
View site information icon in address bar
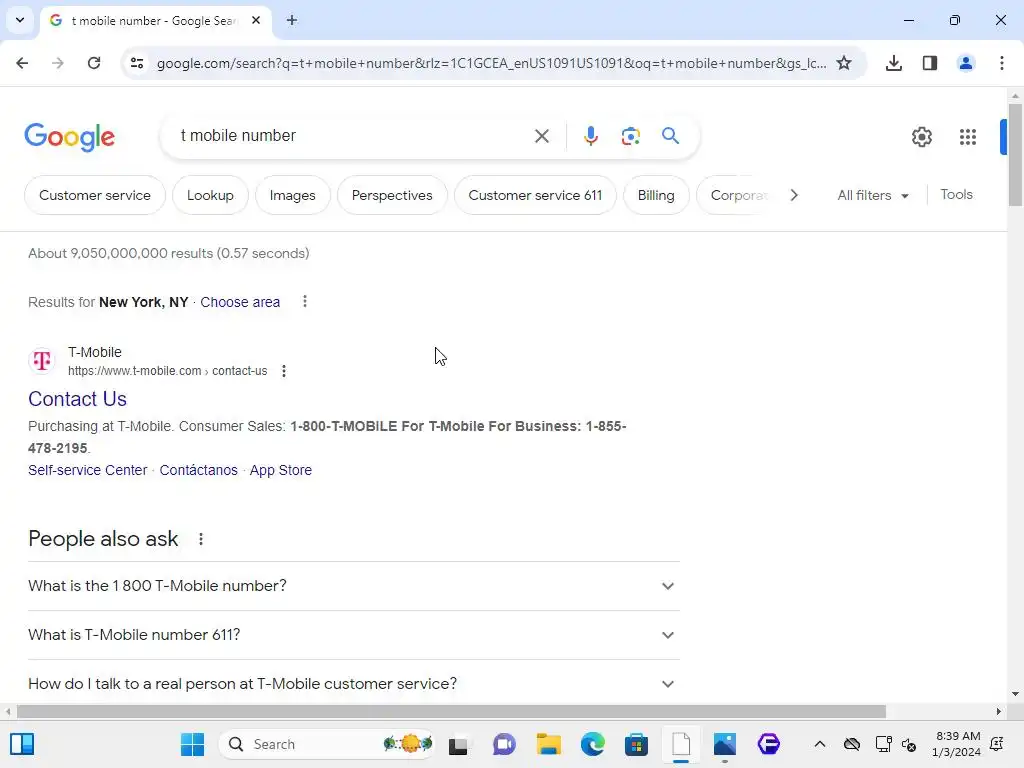(136, 63)
